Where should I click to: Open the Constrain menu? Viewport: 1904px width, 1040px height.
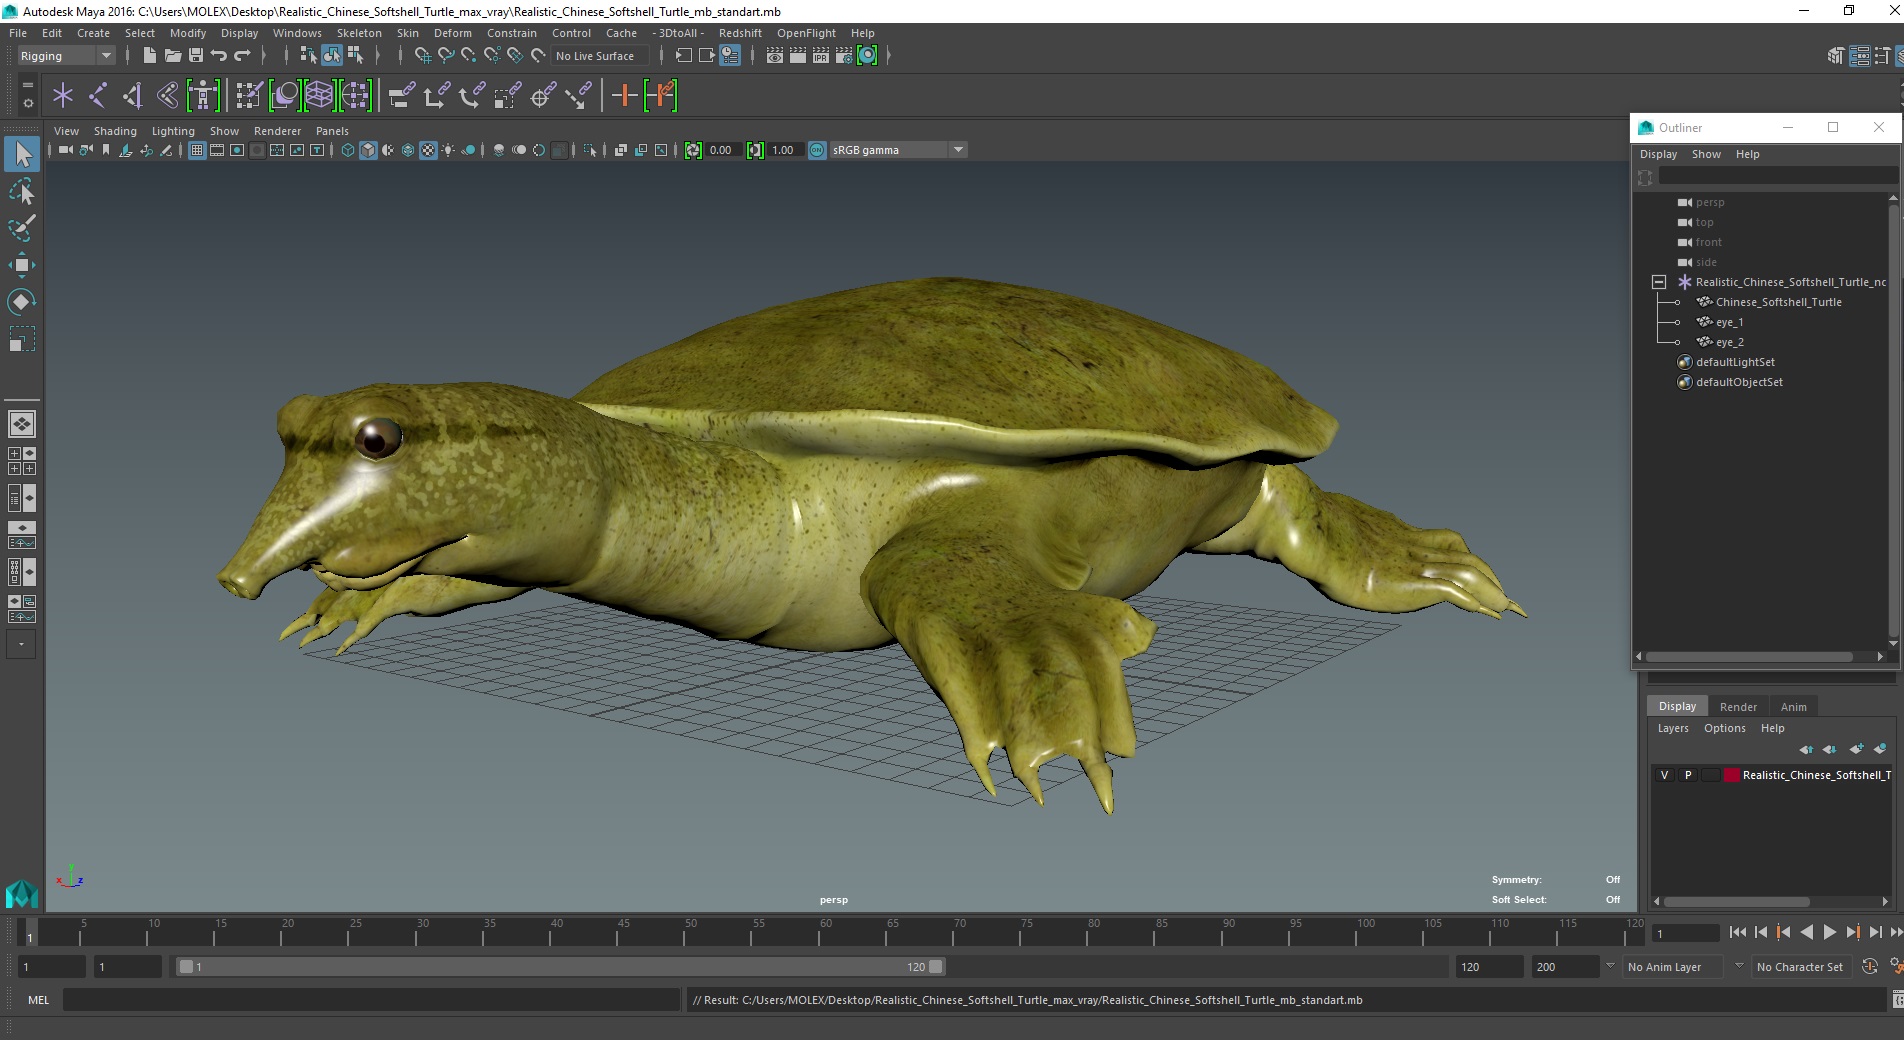click(512, 33)
